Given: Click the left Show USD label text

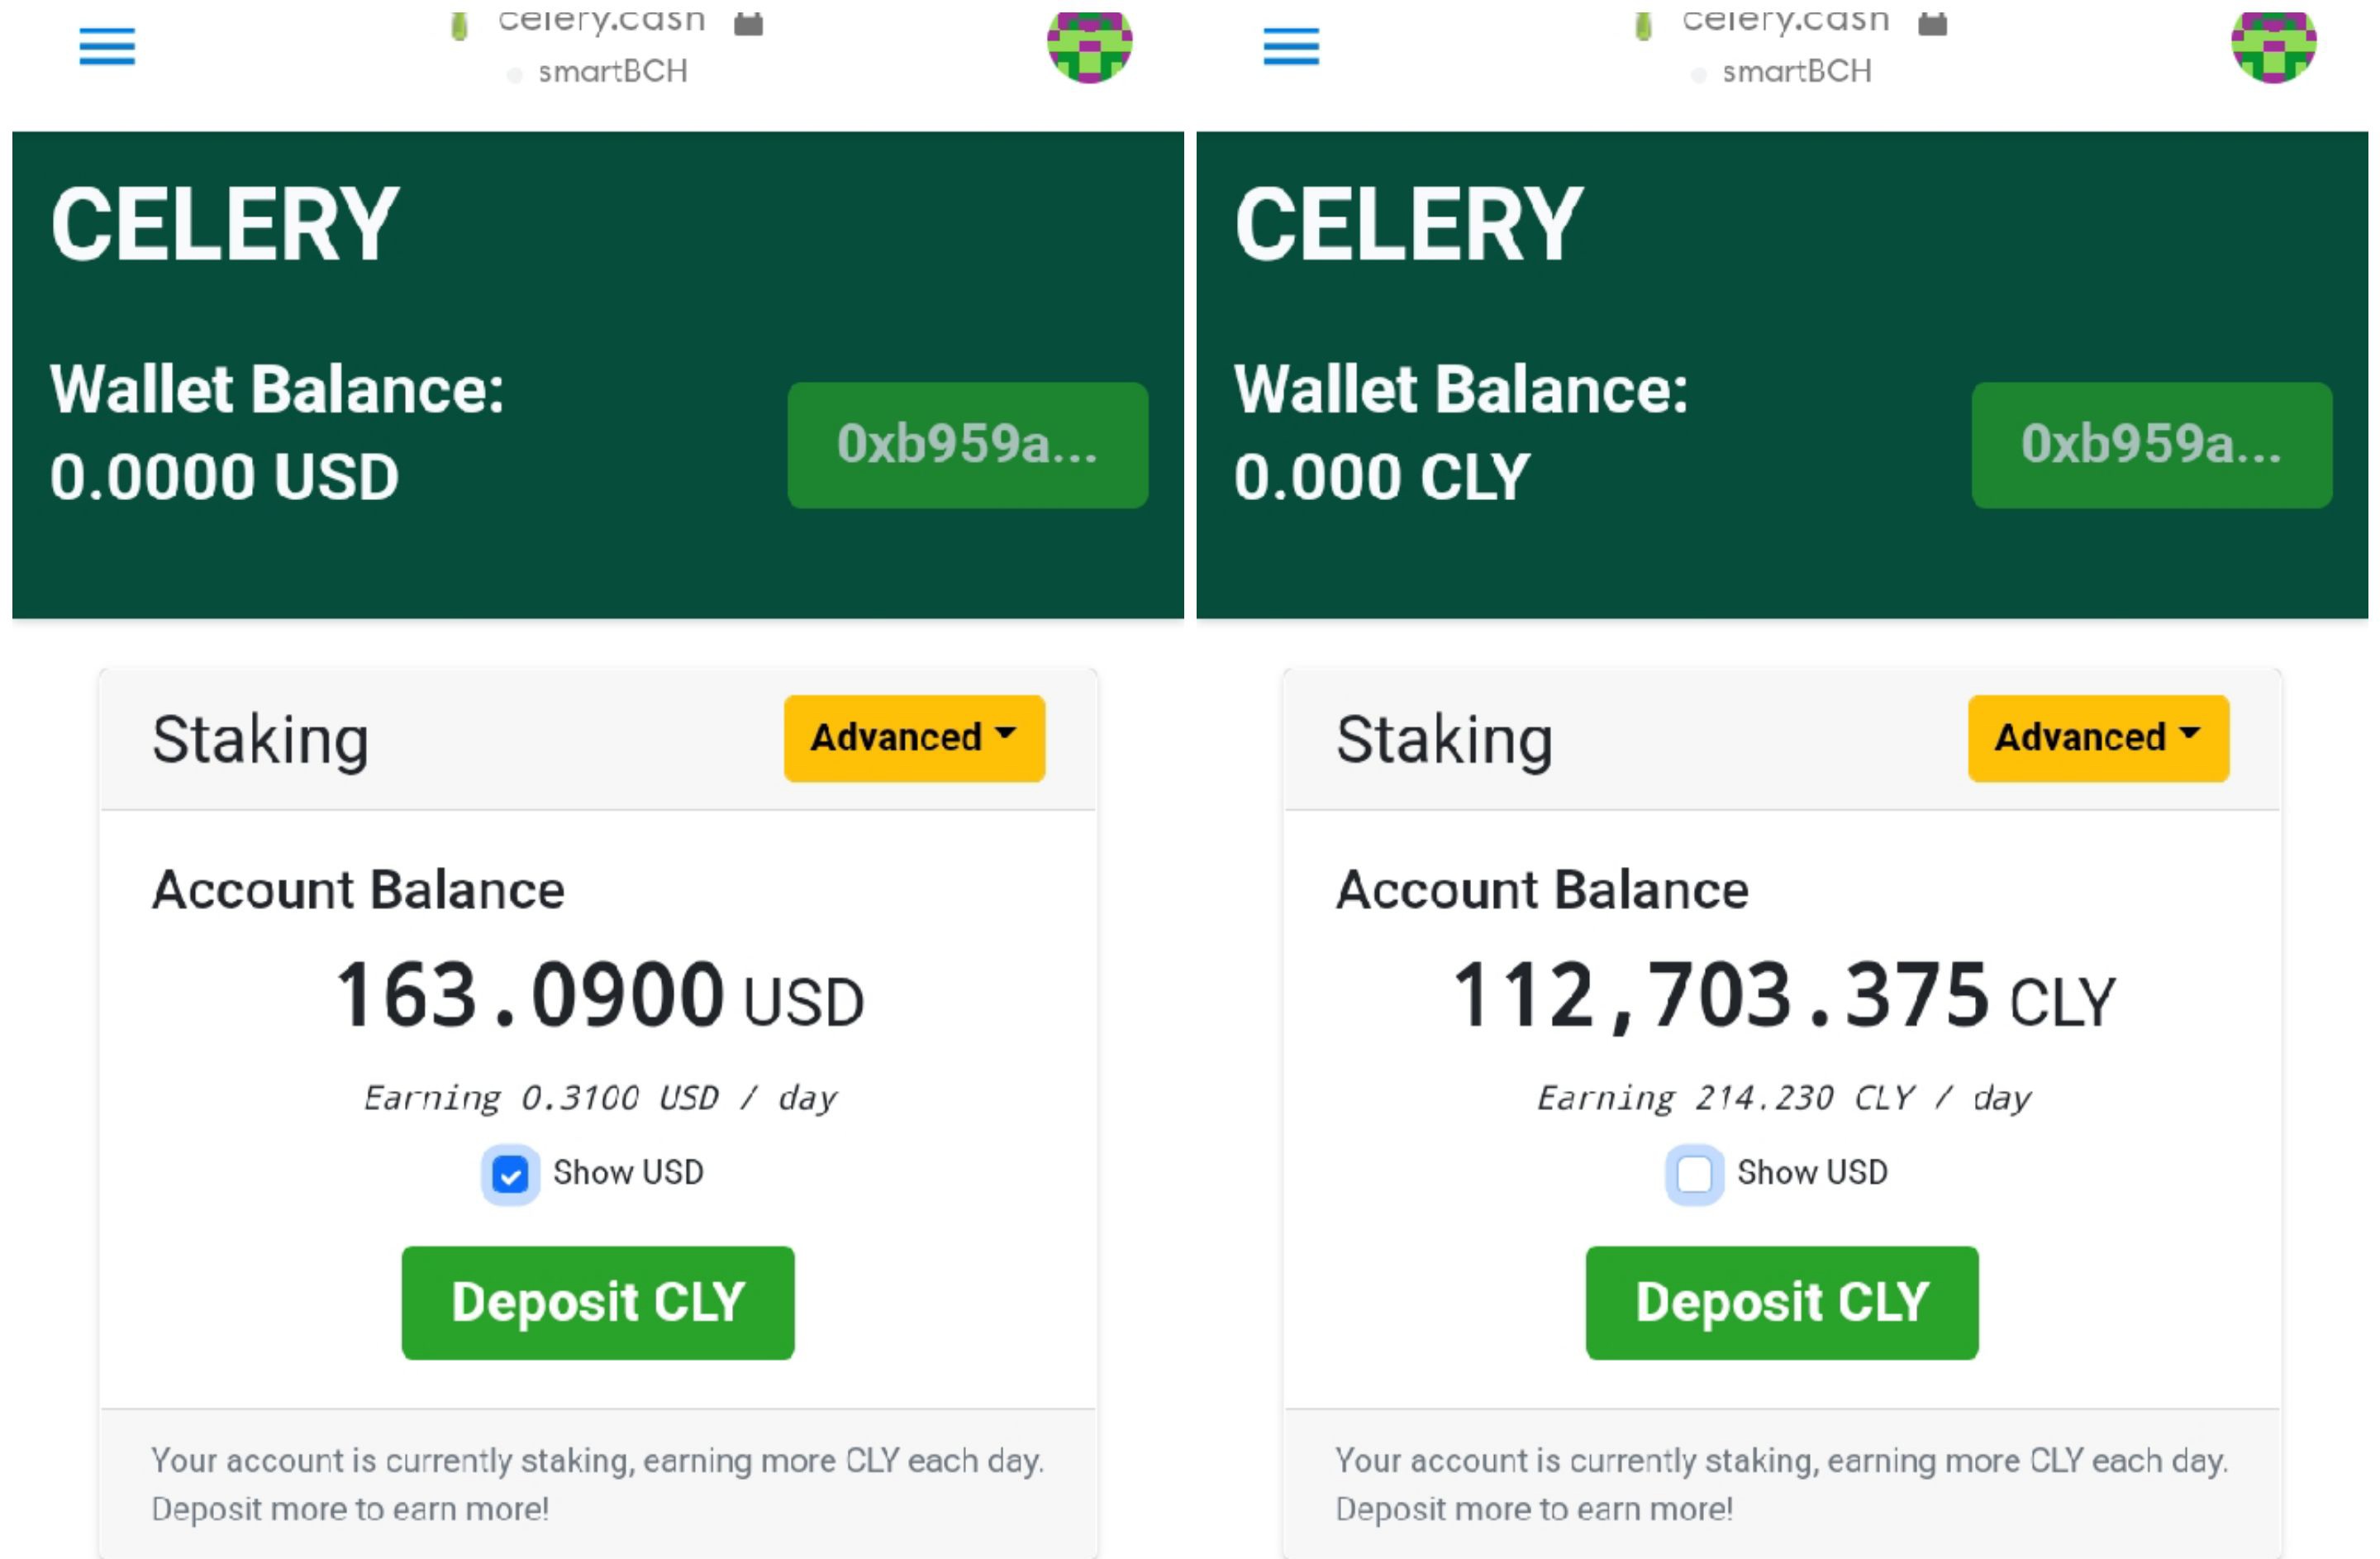Looking at the screenshot, I should pos(628,1172).
